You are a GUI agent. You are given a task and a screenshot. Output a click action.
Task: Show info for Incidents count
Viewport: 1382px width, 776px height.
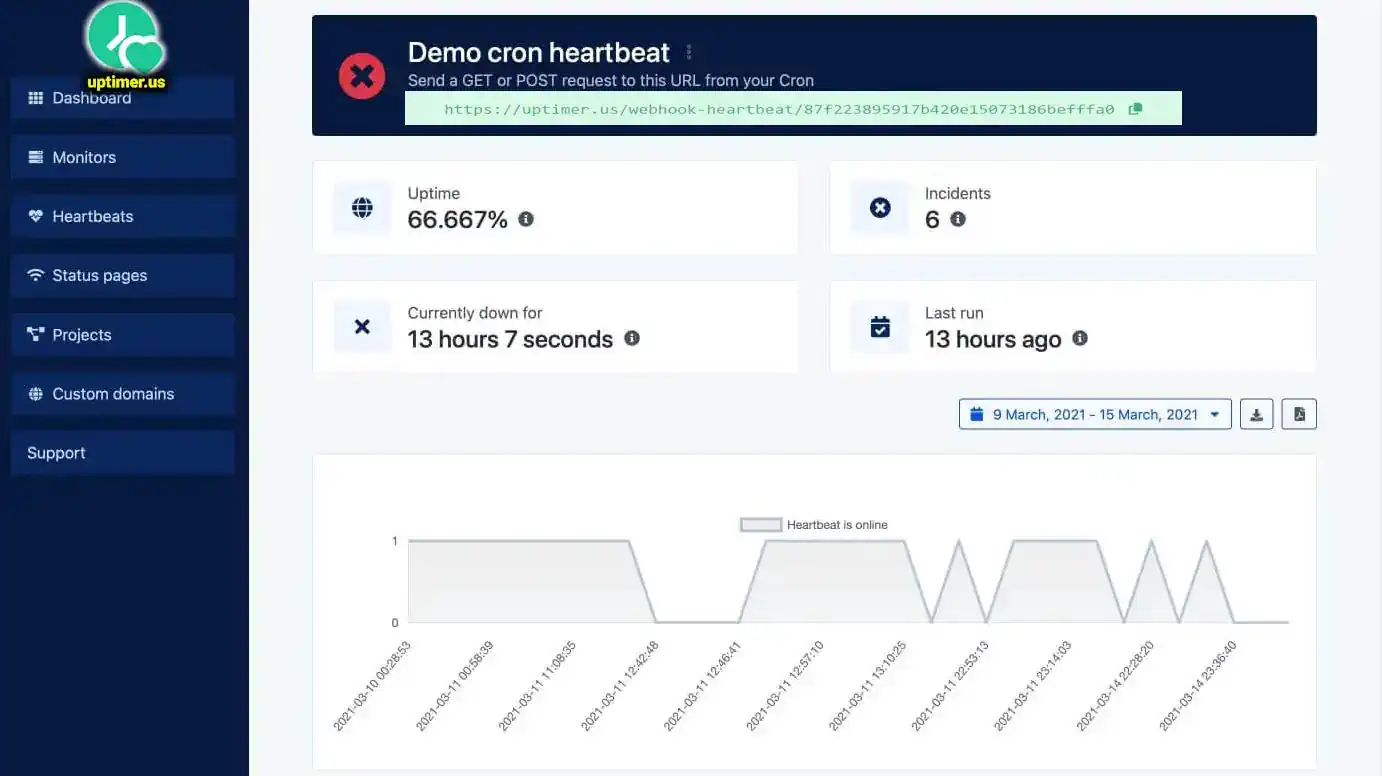[958, 218]
